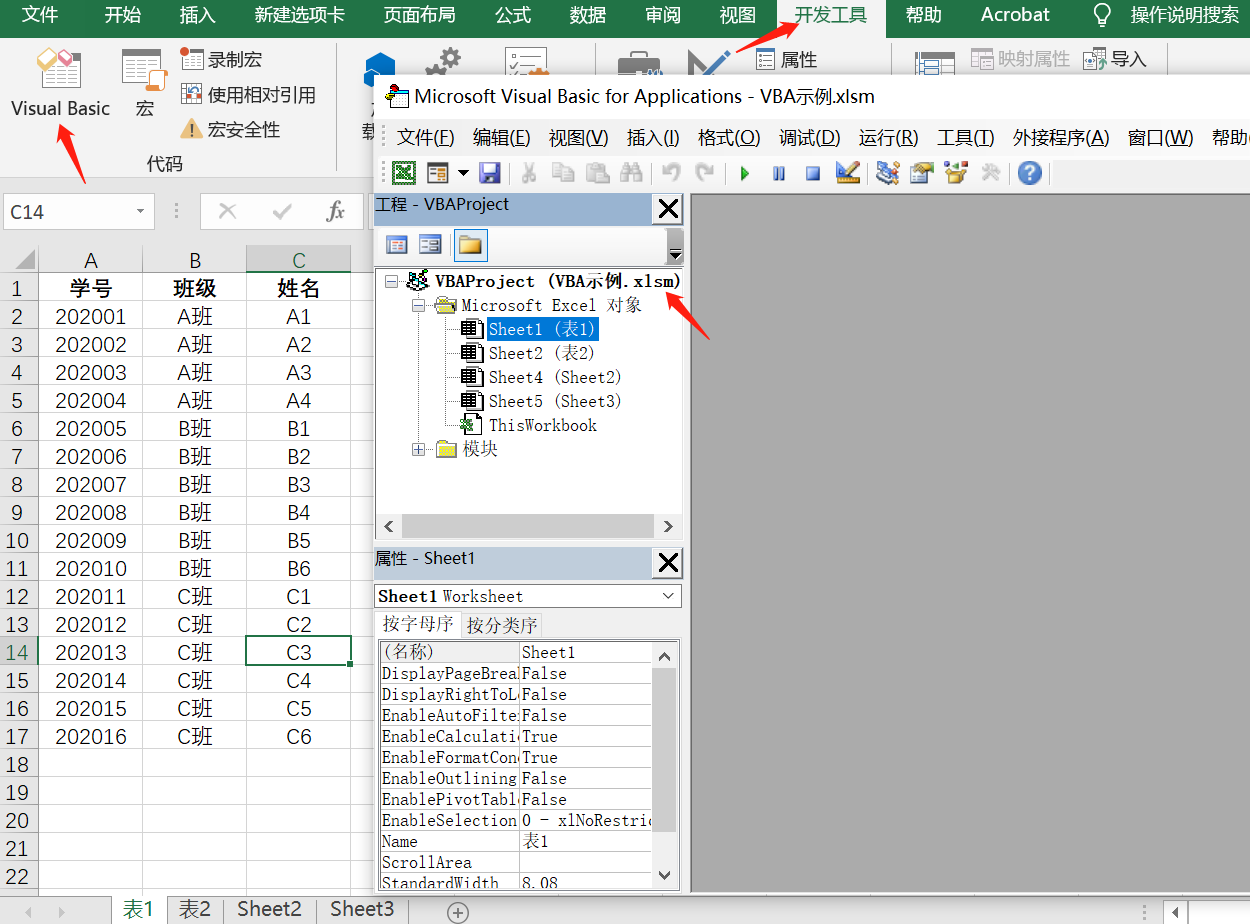This screenshot has height=924, width=1250.
Task: Open the Name Box dropdown arrow
Action: [x=140, y=212]
